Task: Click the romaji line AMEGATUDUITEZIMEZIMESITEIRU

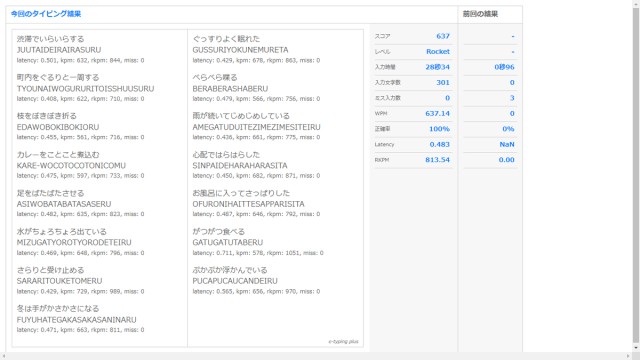Action: (x=256, y=127)
